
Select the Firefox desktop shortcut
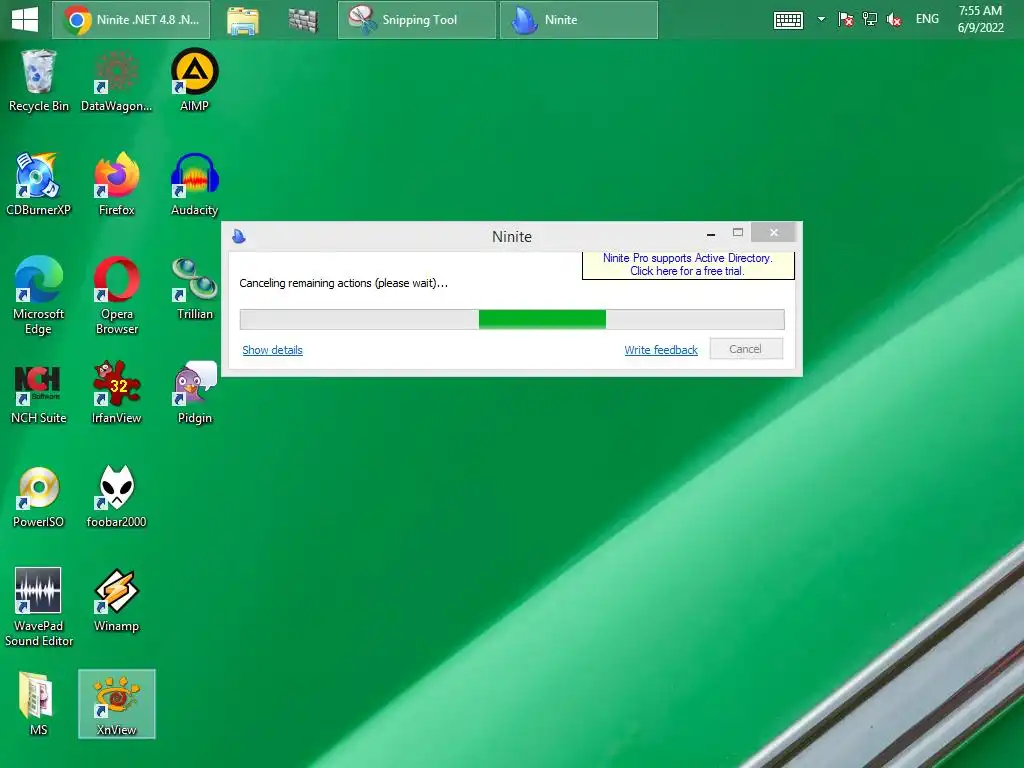pyautogui.click(x=116, y=185)
